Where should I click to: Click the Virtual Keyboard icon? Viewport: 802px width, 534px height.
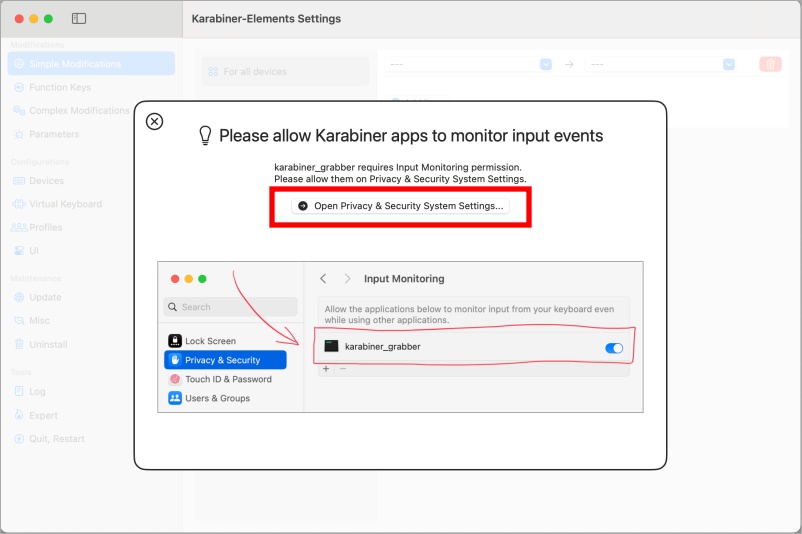tap(19, 204)
